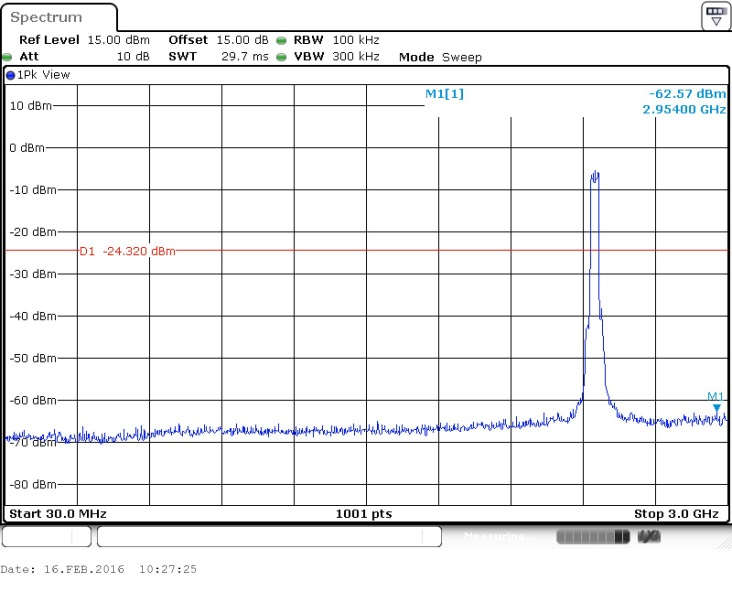Click the green indicator next to Att

[7, 57]
